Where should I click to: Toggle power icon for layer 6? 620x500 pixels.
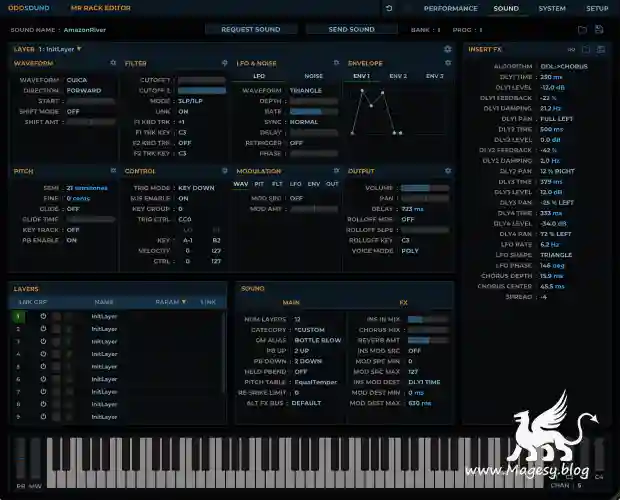click(x=43, y=379)
